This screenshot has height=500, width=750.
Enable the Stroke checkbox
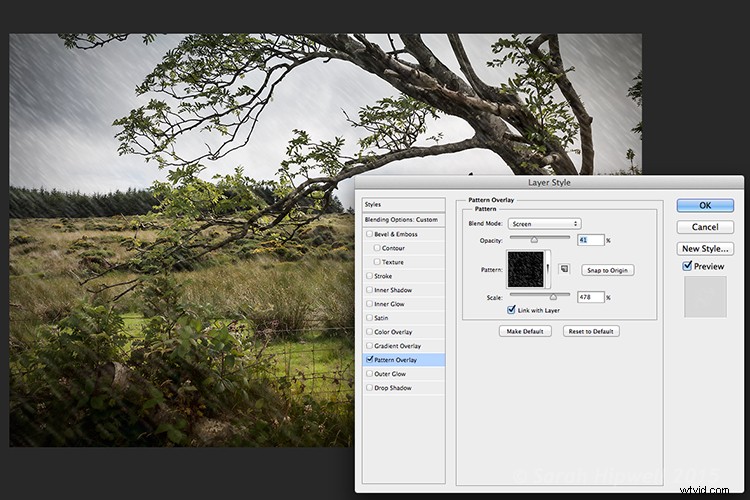[369, 276]
